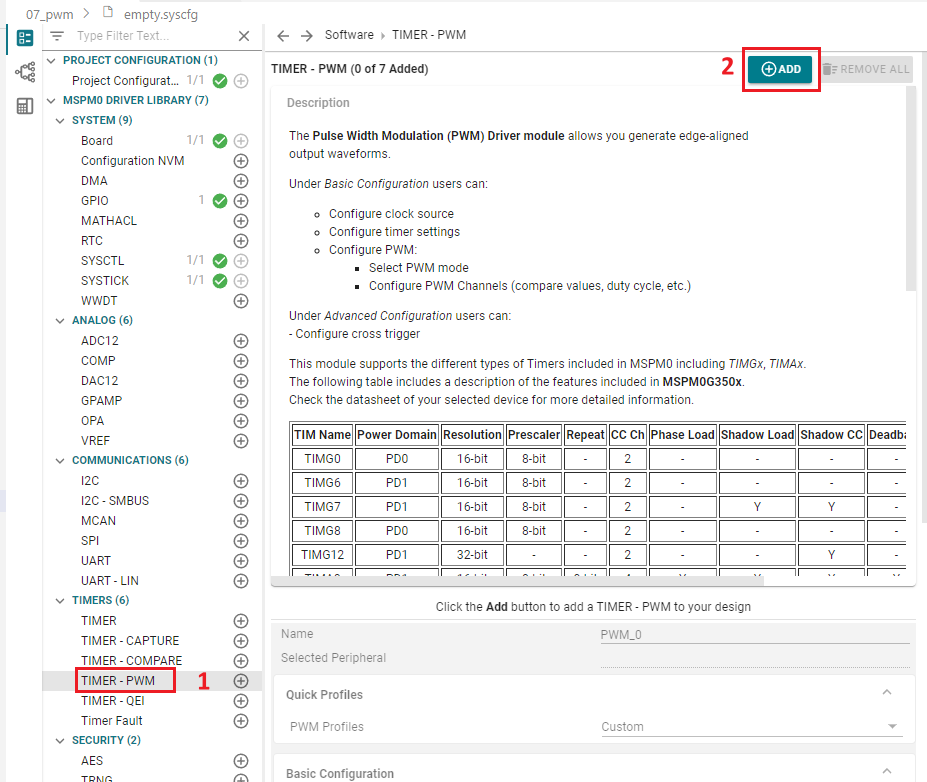The width and height of the screenshot is (927, 782).
Task: Add an SPI instance with plus icon
Action: coord(241,541)
